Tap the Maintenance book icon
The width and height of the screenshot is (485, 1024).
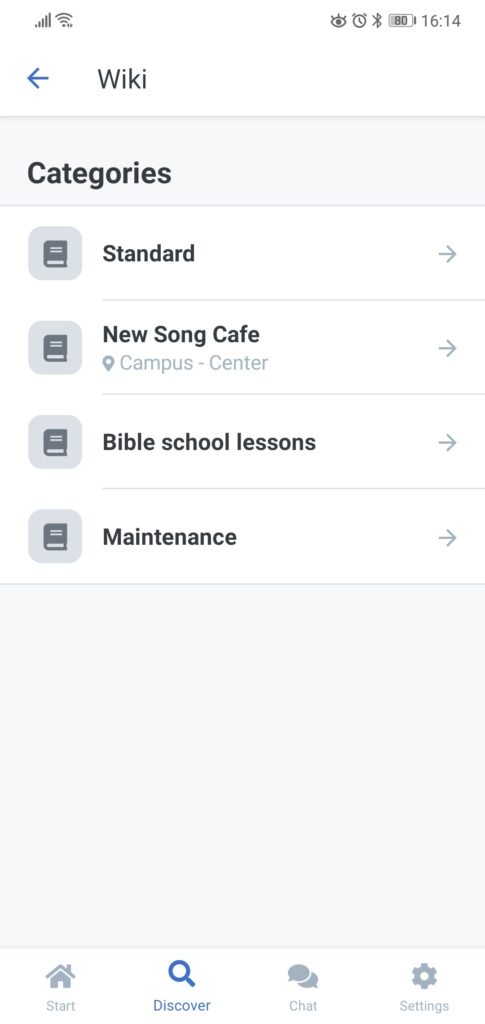(55, 537)
